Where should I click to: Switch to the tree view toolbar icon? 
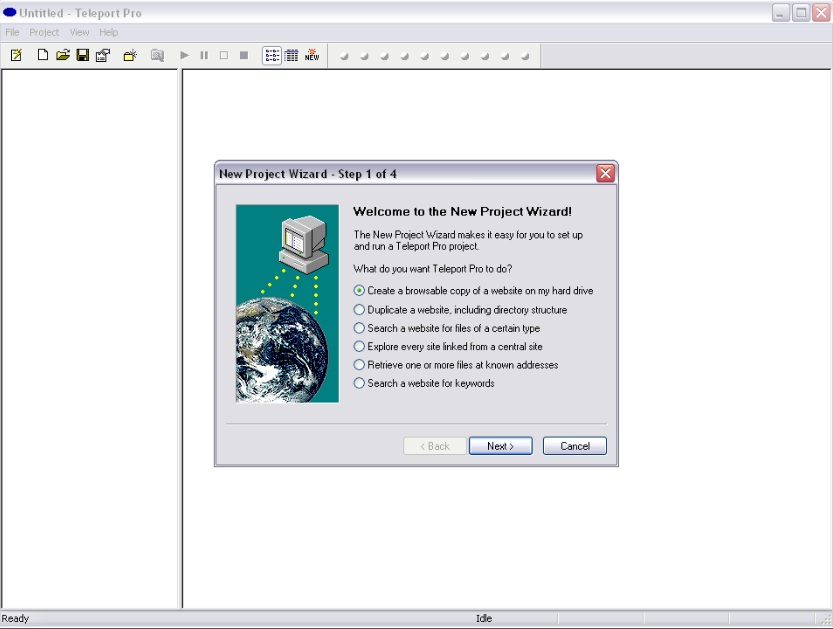click(271, 55)
